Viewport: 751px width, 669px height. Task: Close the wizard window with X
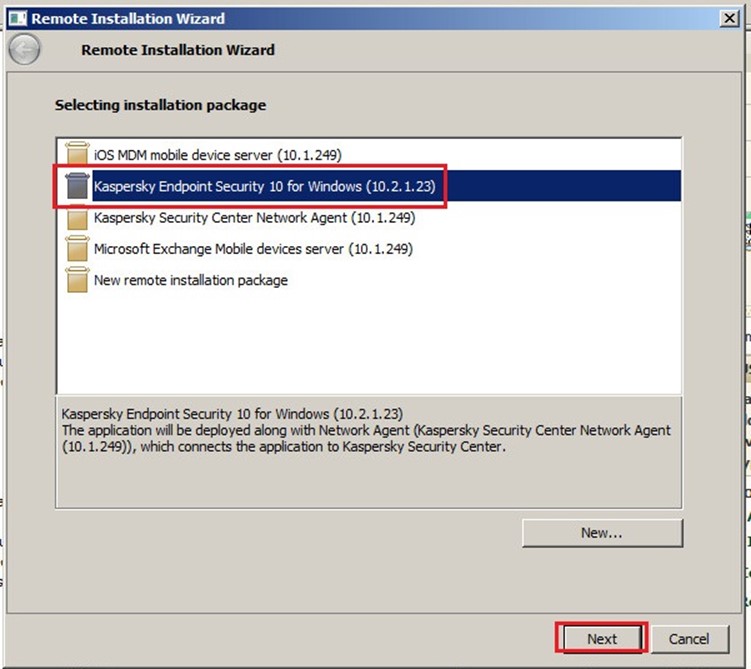tap(729, 18)
